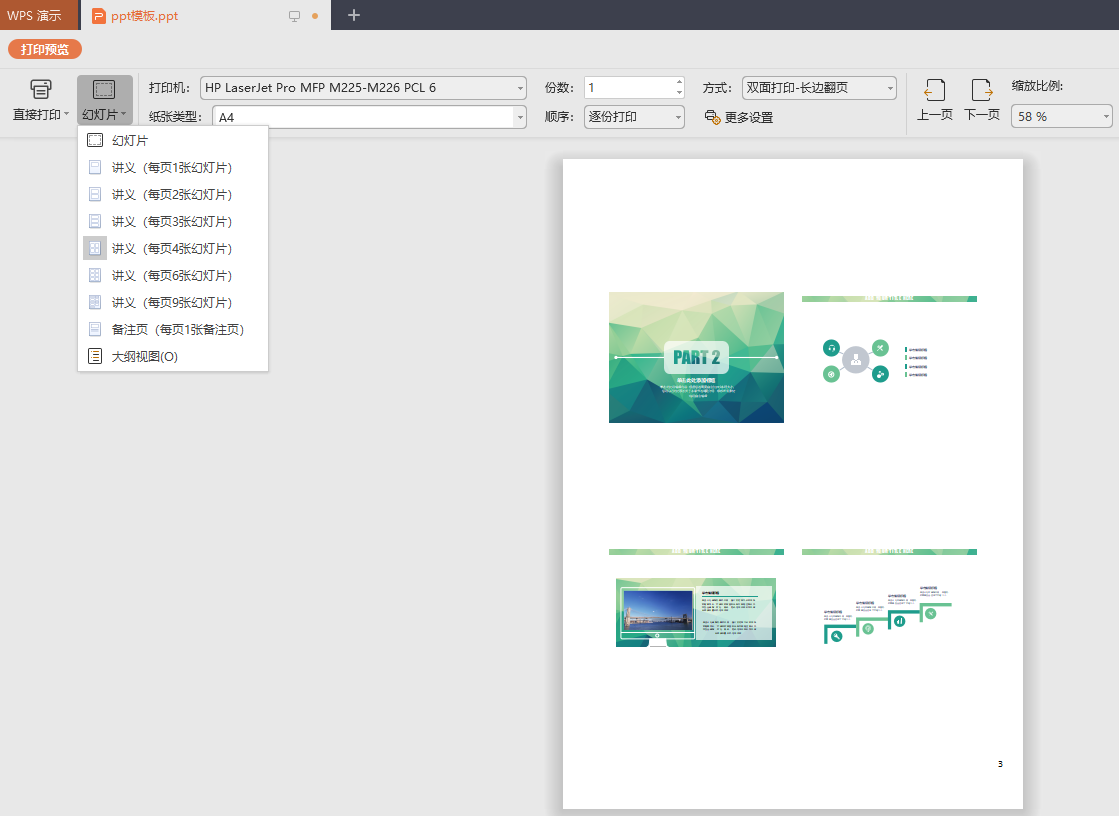Click the 幻灯片 print layout icon button

(104, 90)
